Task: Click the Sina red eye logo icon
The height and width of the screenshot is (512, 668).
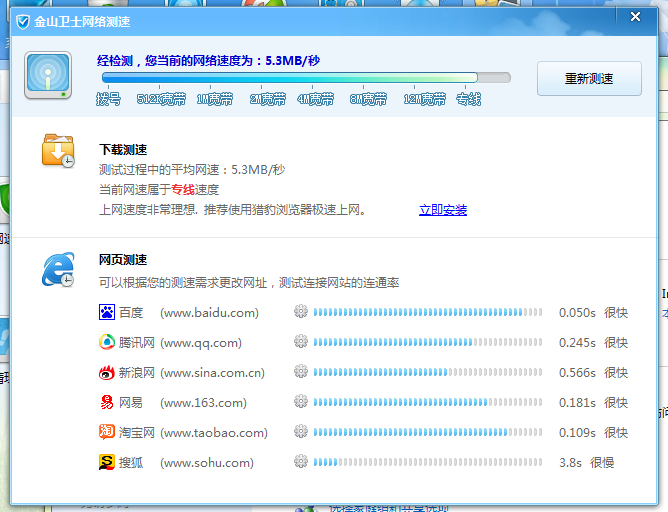Action: (x=107, y=372)
